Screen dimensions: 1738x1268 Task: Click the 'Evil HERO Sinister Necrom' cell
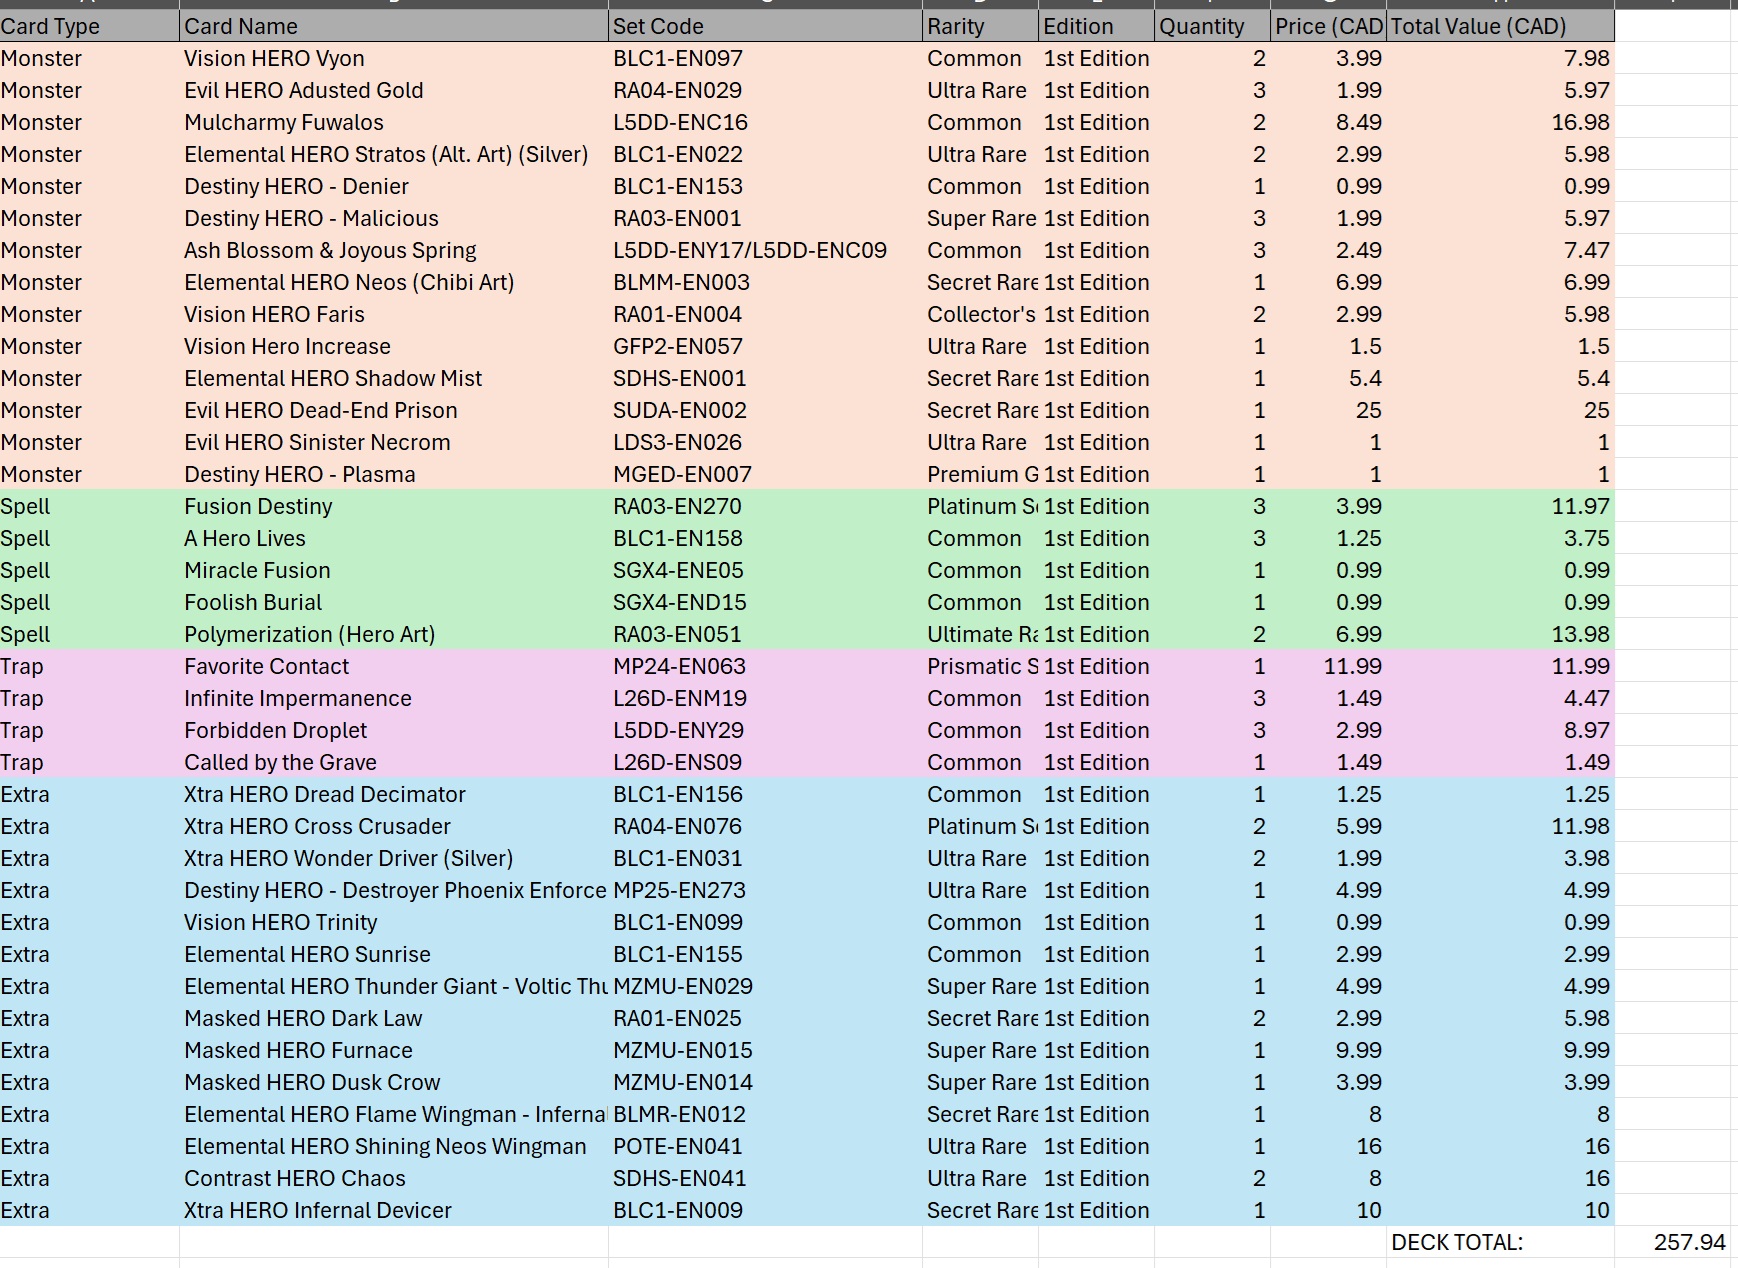point(394,442)
